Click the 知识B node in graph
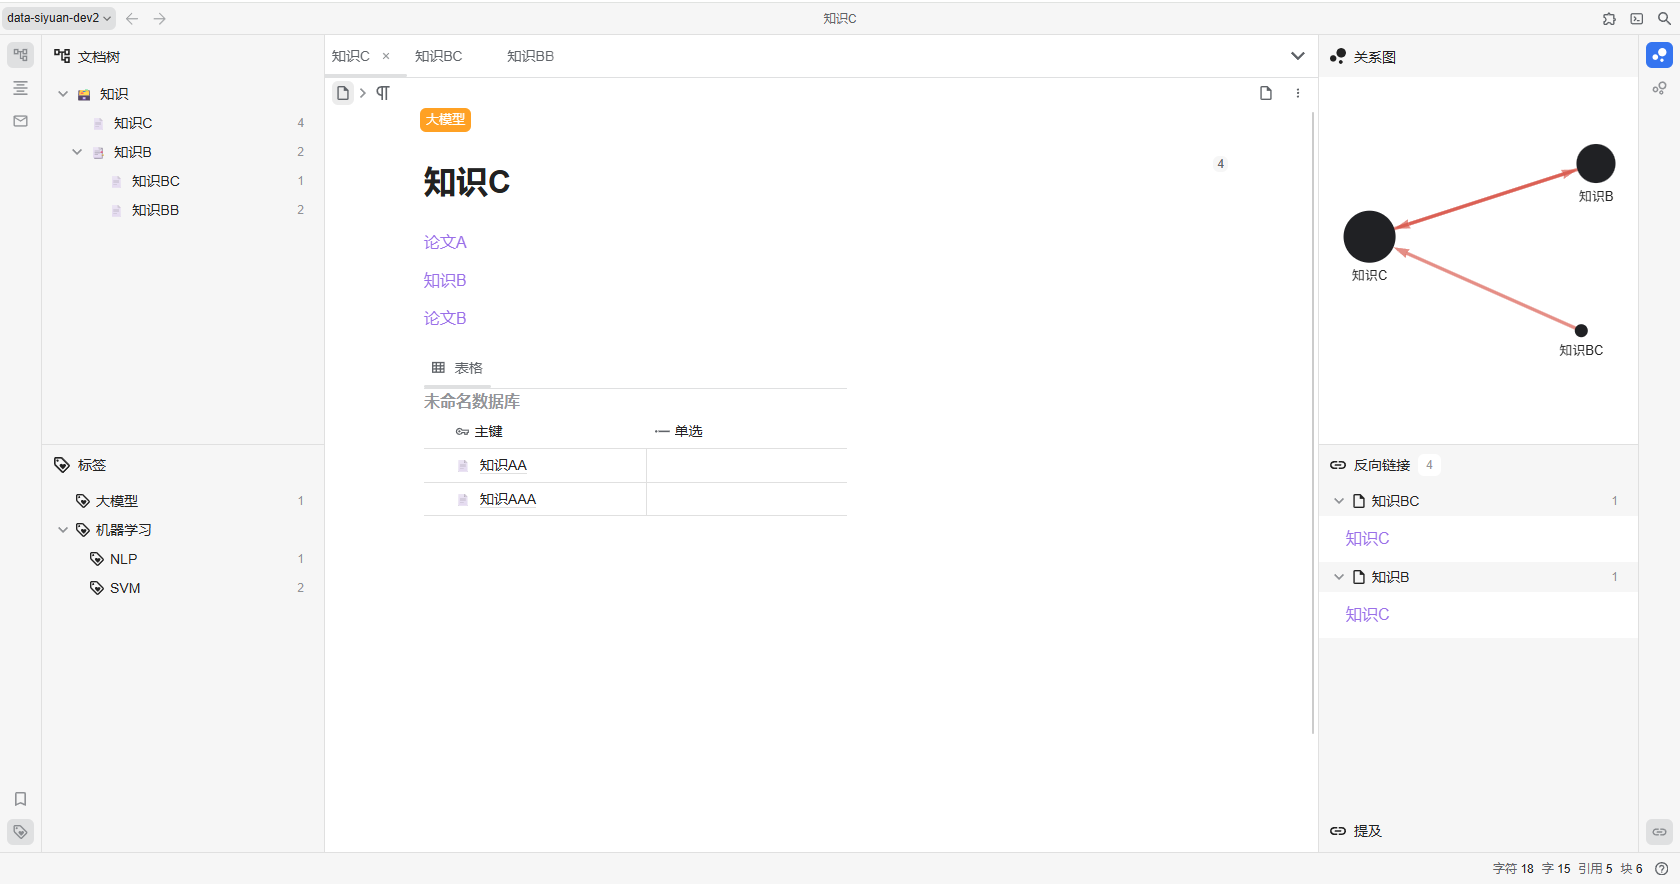 (1595, 164)
